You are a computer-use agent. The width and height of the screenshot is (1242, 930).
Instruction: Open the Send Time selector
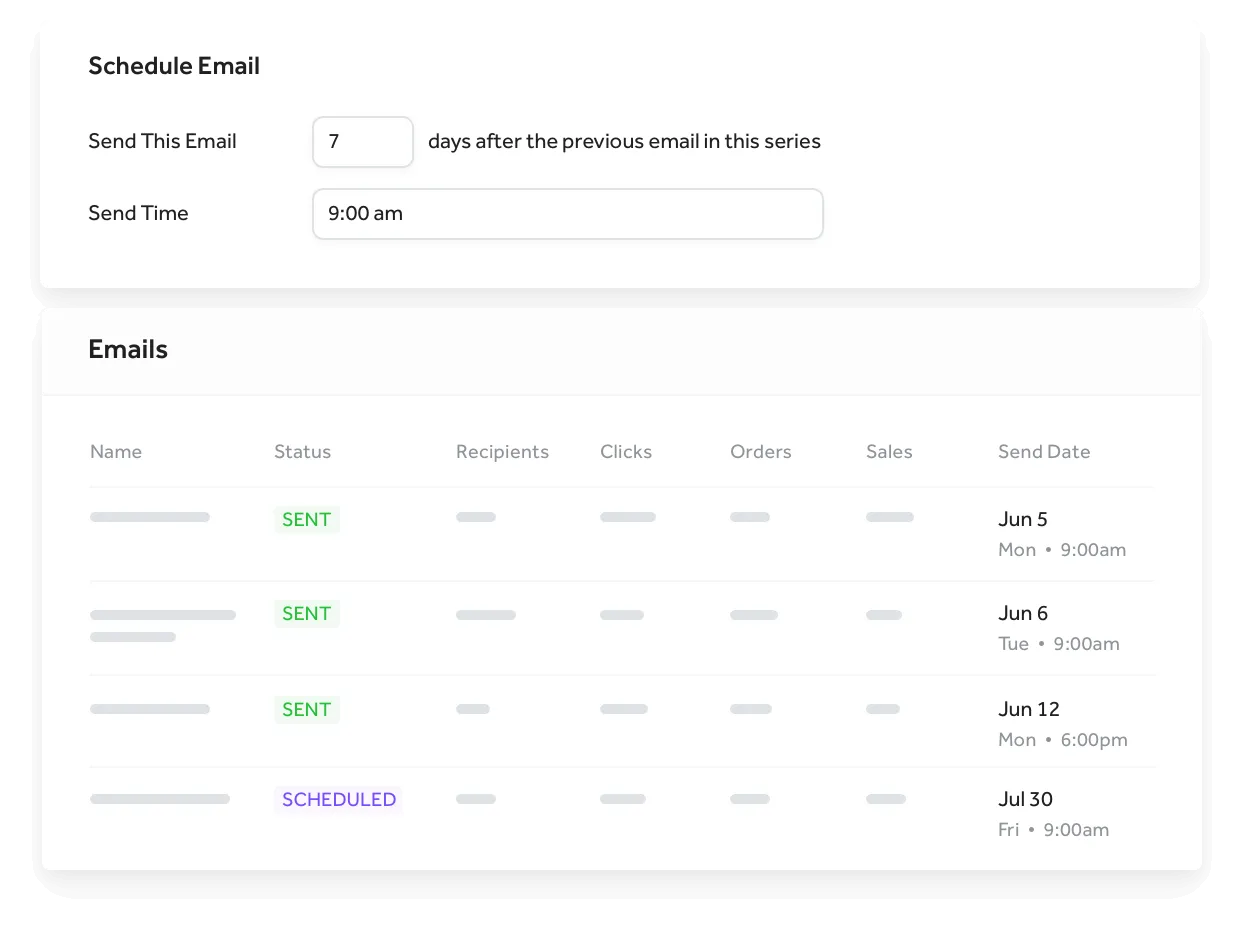click(568, 213)
